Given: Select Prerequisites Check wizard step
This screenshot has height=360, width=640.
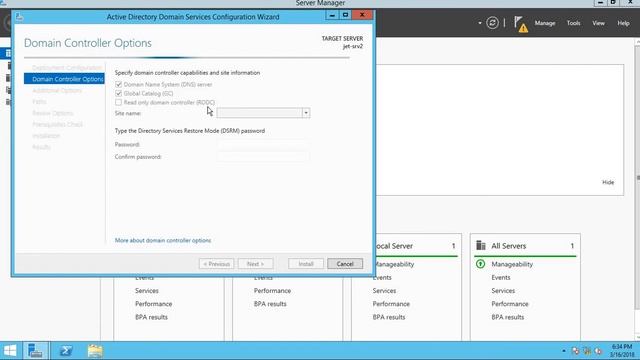Looking at the screenshot, I should 58,124.
